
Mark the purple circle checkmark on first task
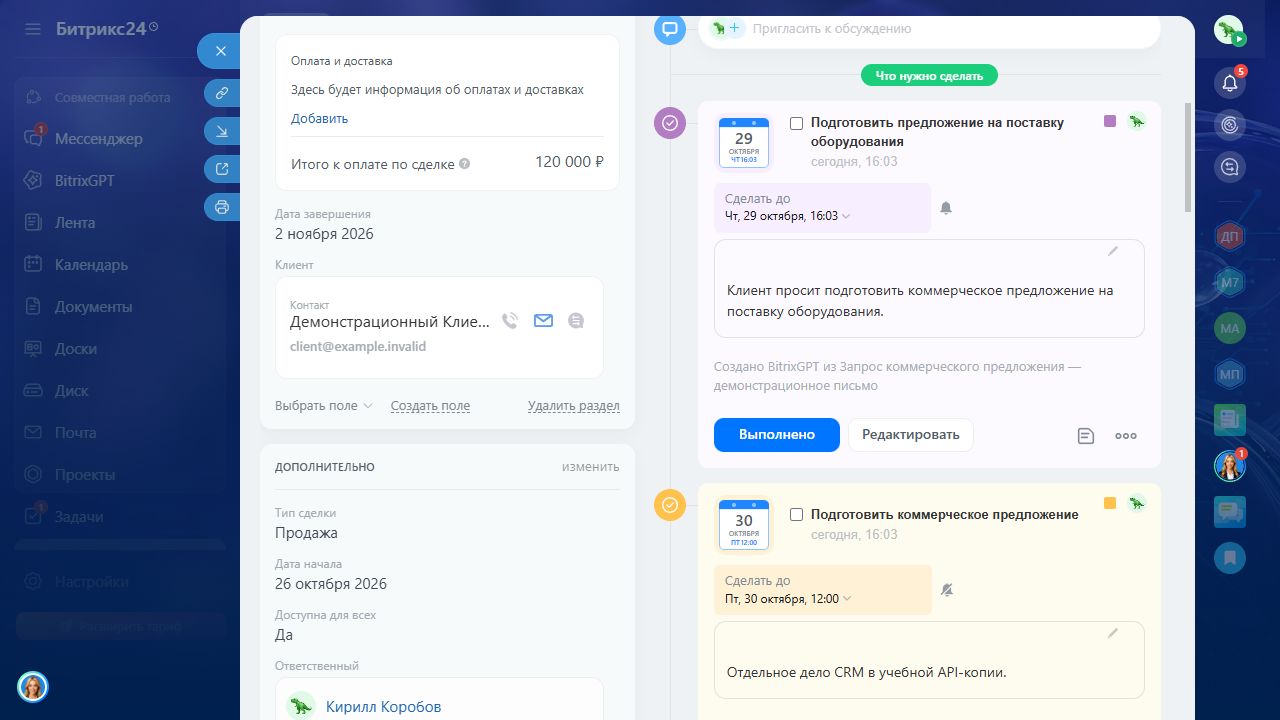point(670,124)
